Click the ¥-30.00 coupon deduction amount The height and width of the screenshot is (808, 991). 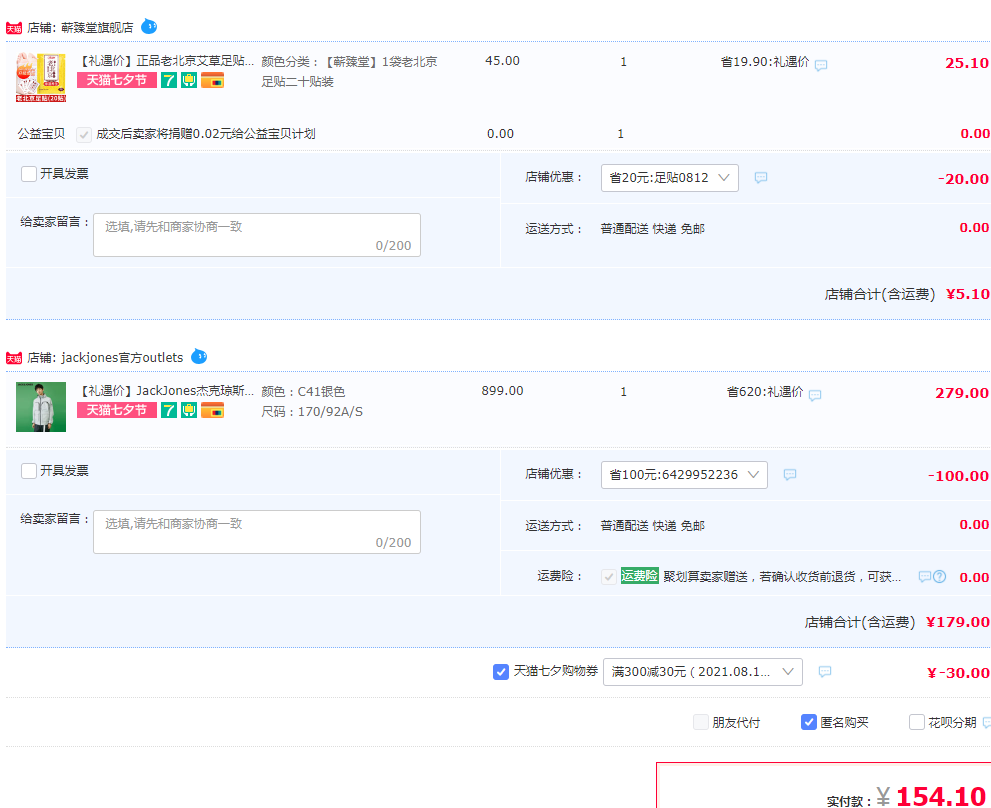click(x=958, y=673)
